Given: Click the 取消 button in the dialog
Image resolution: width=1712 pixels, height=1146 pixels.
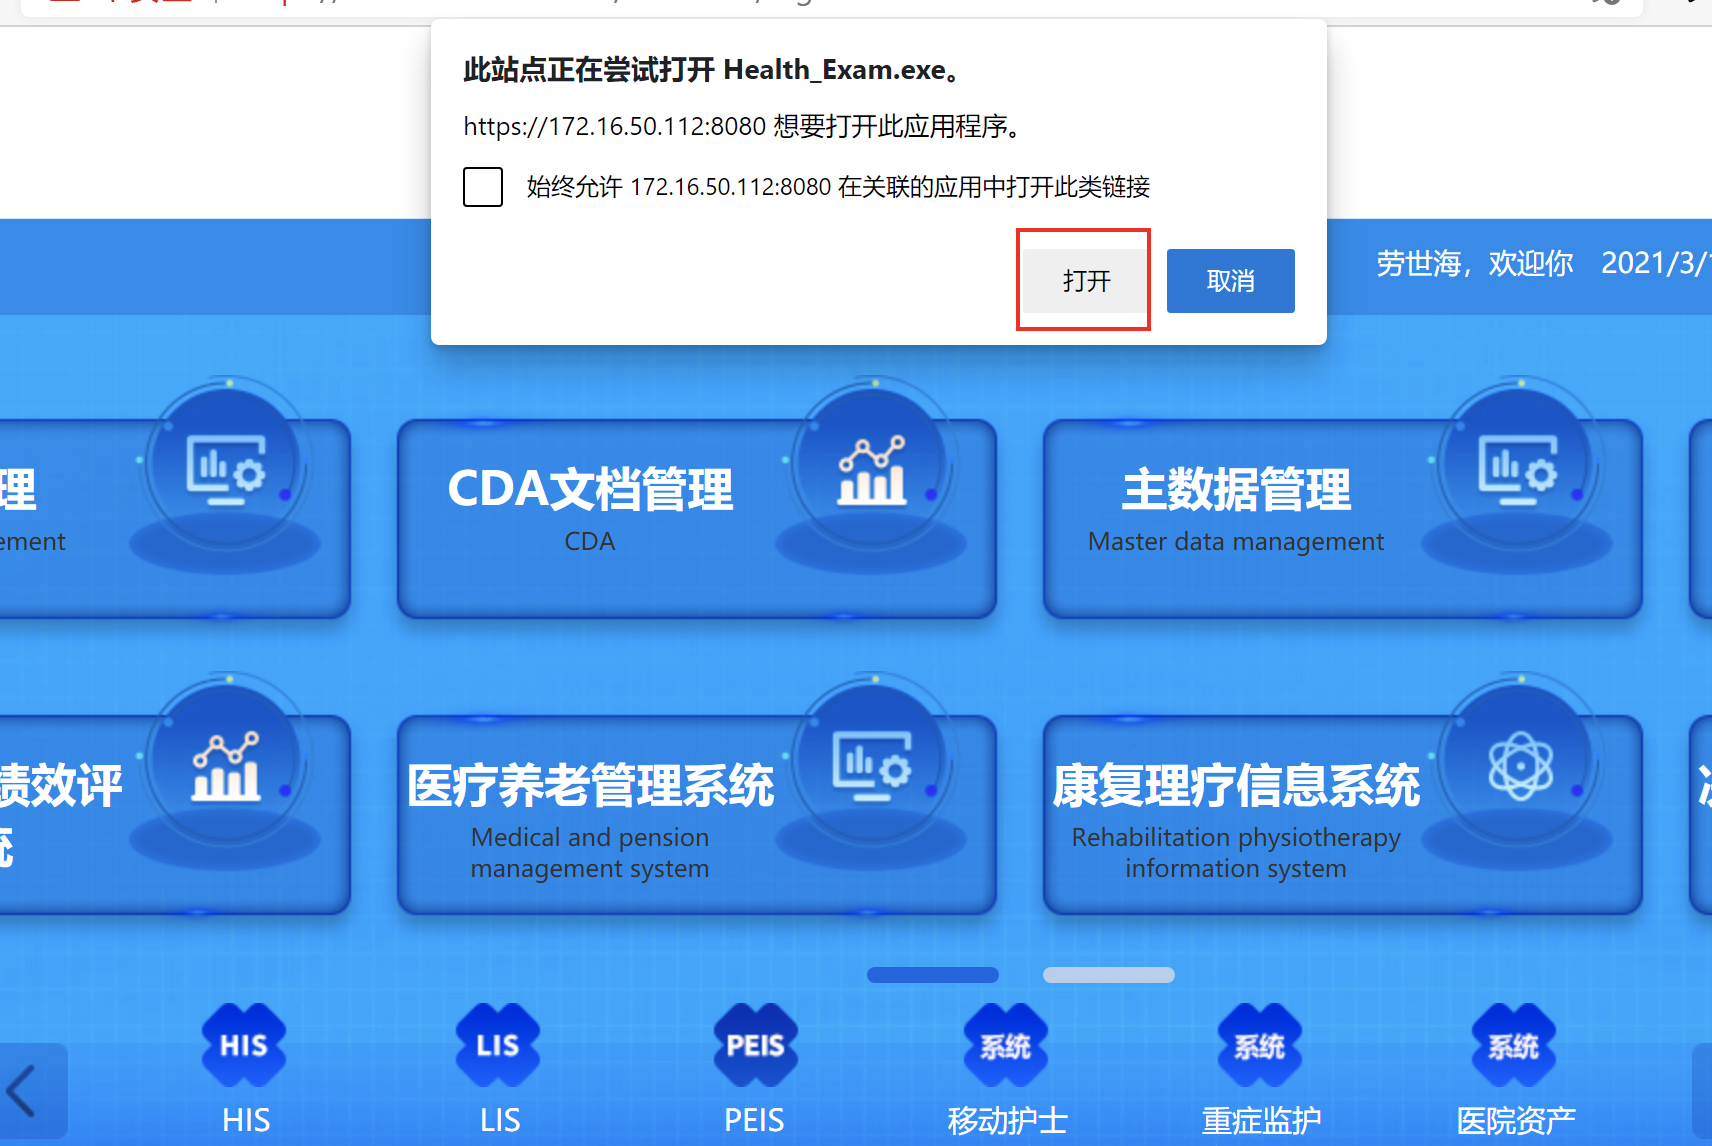Looking at the screenshot, I should [1230, 281].
